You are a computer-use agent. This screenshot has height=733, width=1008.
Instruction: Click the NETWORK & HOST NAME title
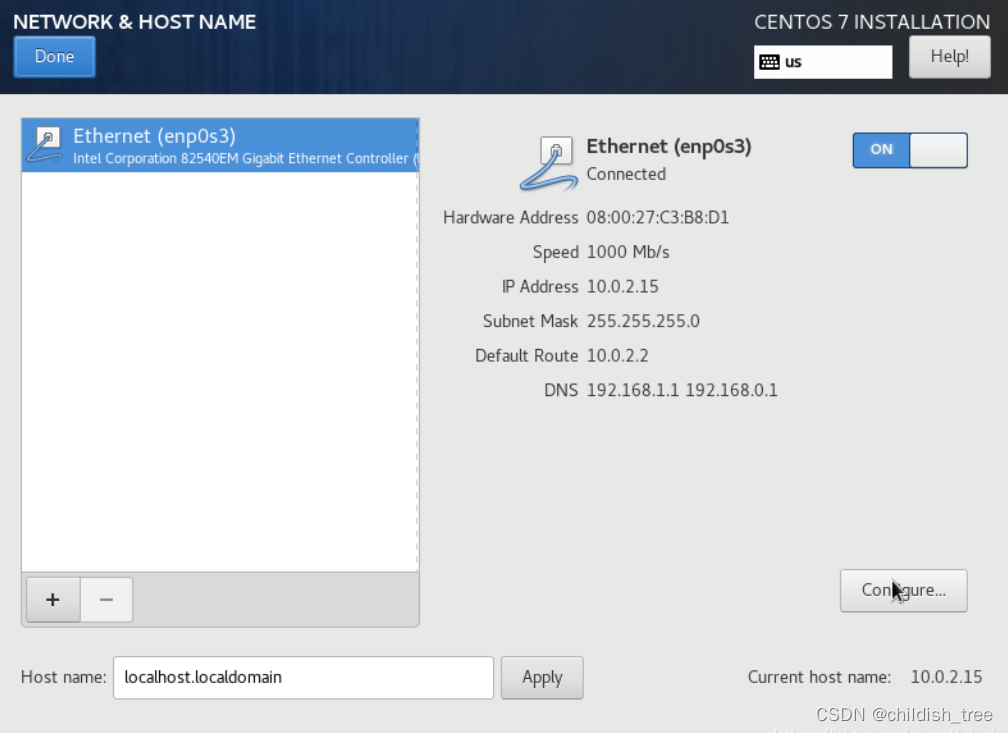(134, 22)
